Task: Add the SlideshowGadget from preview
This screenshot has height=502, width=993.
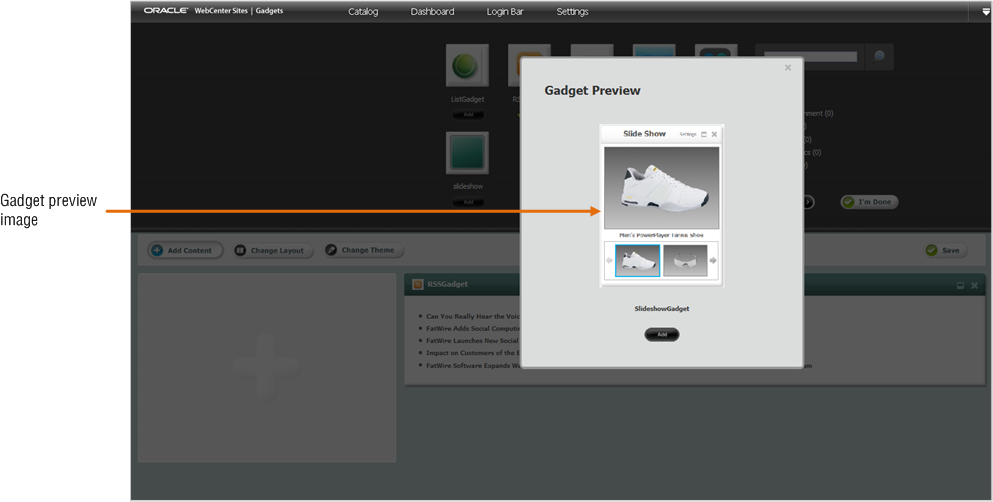Action: tap(662, 334)
